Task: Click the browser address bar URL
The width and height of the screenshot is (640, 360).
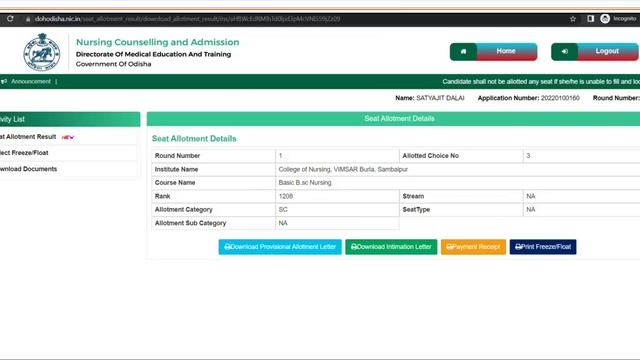Action: tap(187, 19)
